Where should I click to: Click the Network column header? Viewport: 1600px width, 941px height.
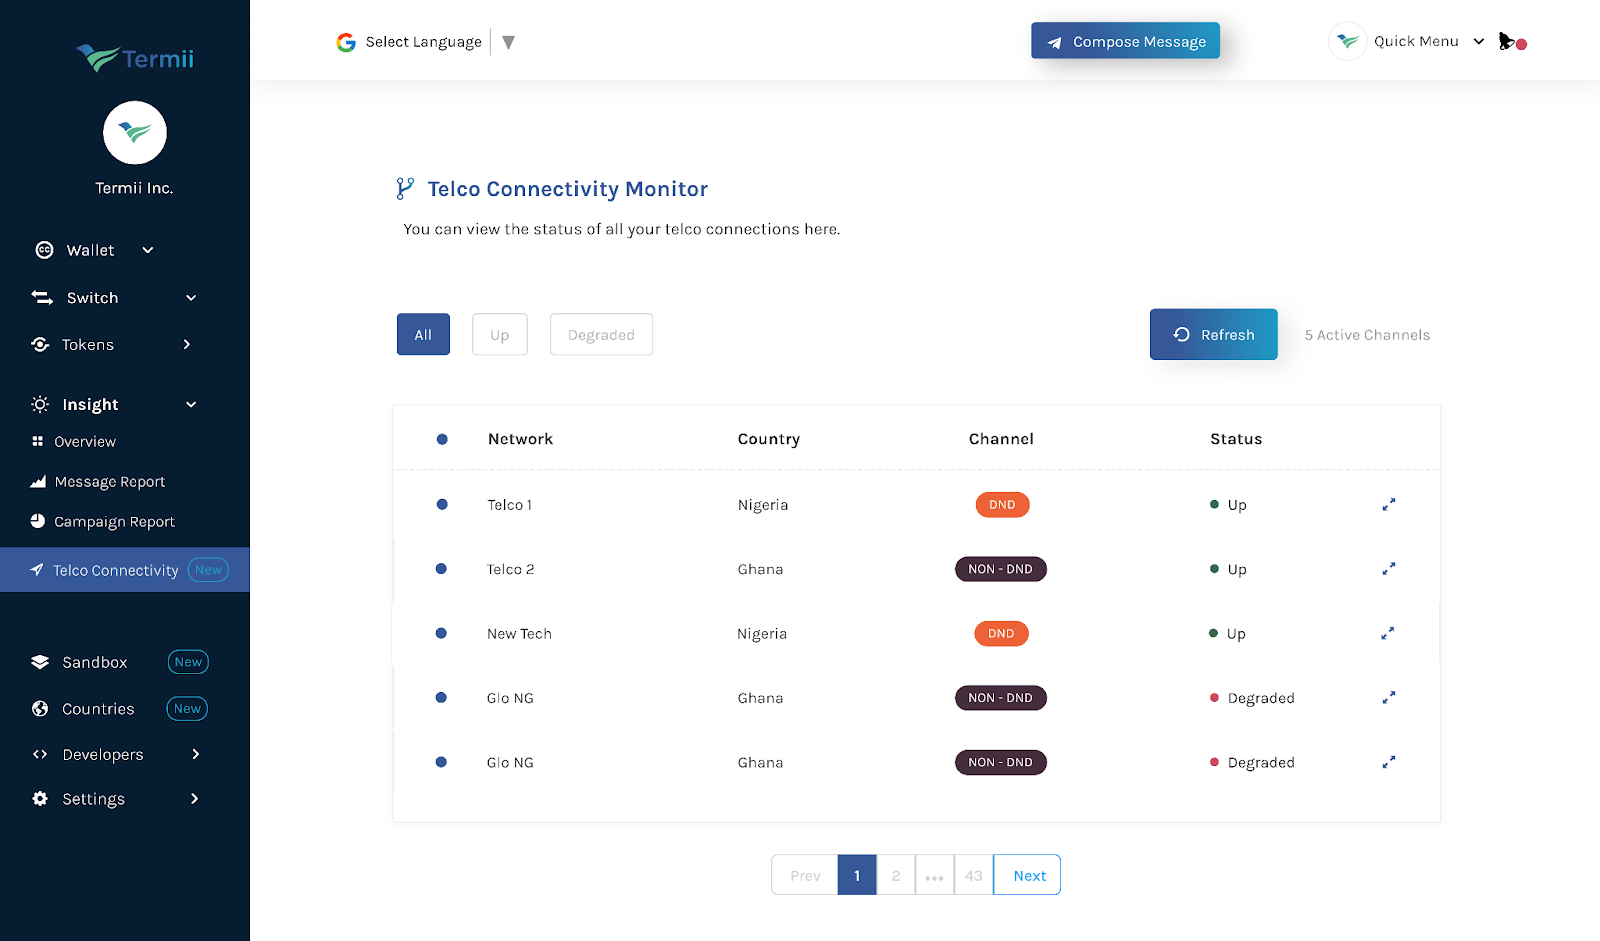click(520, 439)
